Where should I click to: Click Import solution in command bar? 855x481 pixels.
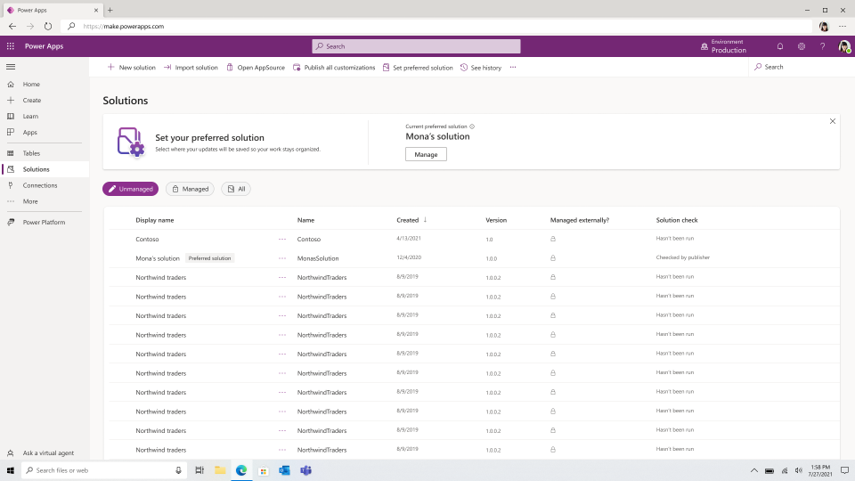coord(190,68)
